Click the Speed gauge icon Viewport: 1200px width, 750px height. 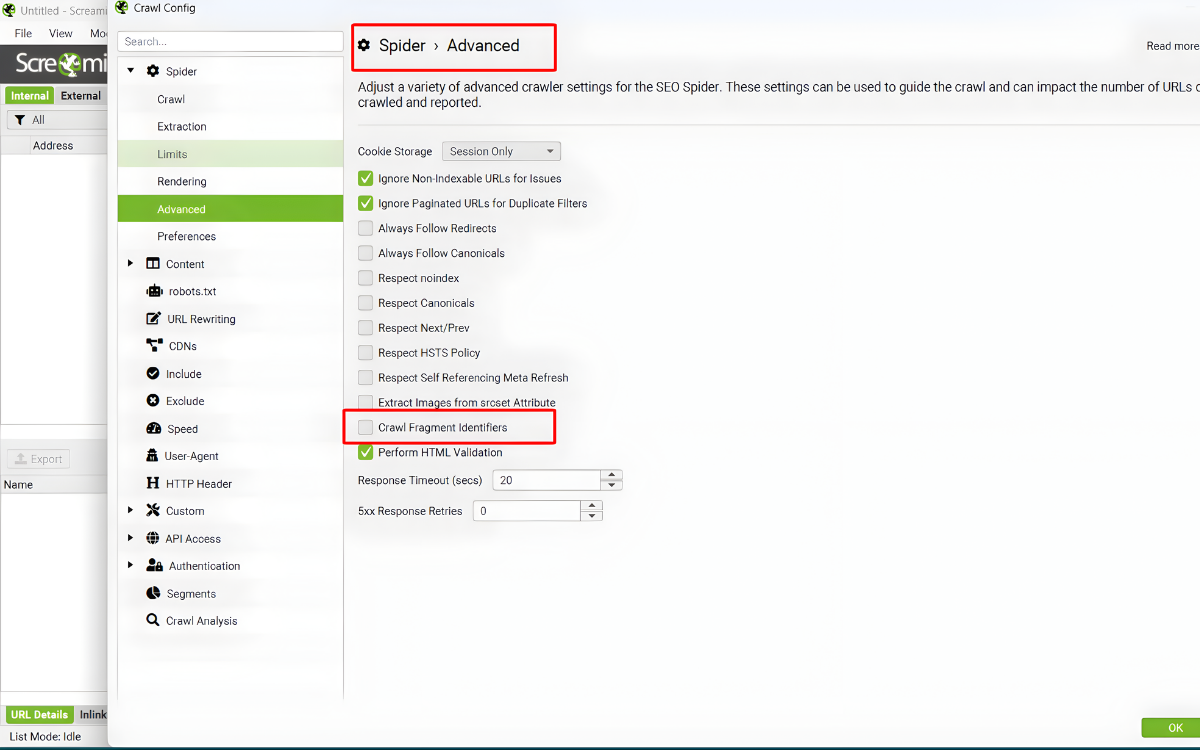pos(153,429)
